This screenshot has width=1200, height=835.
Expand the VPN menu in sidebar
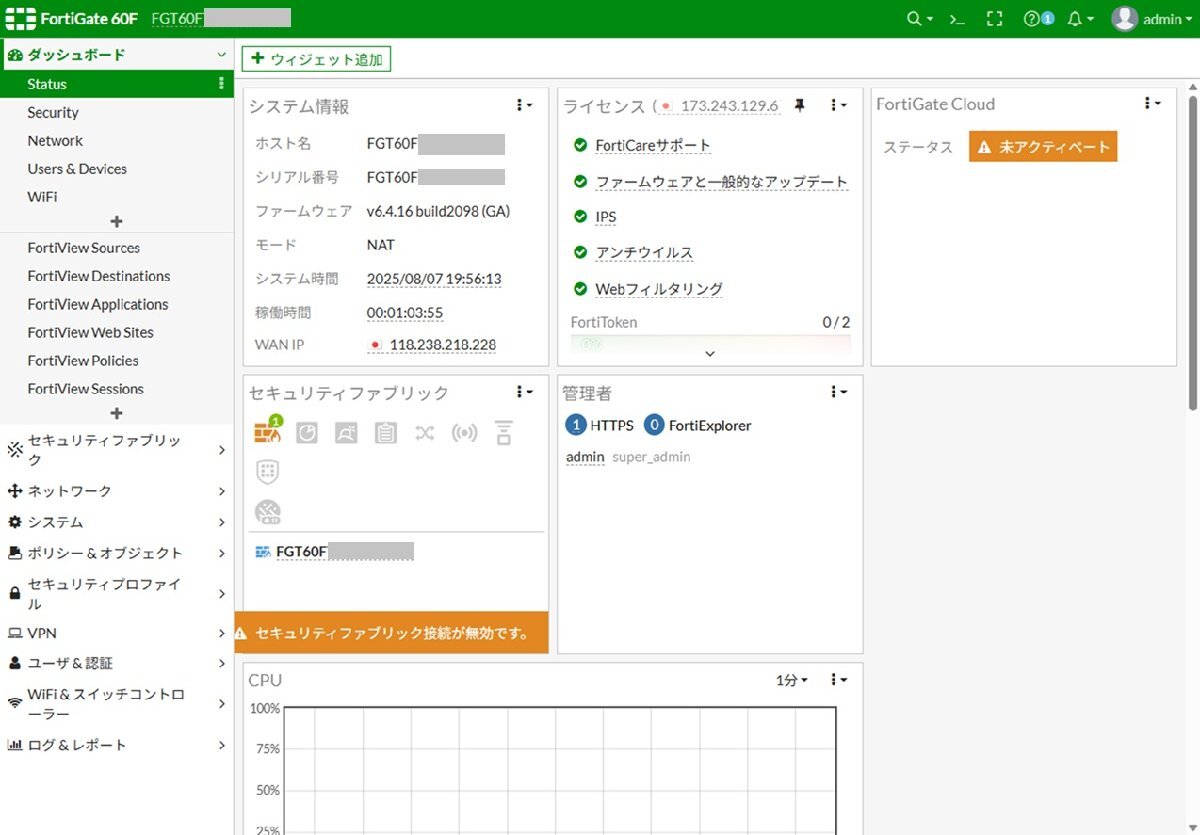[x=117, y=633]
